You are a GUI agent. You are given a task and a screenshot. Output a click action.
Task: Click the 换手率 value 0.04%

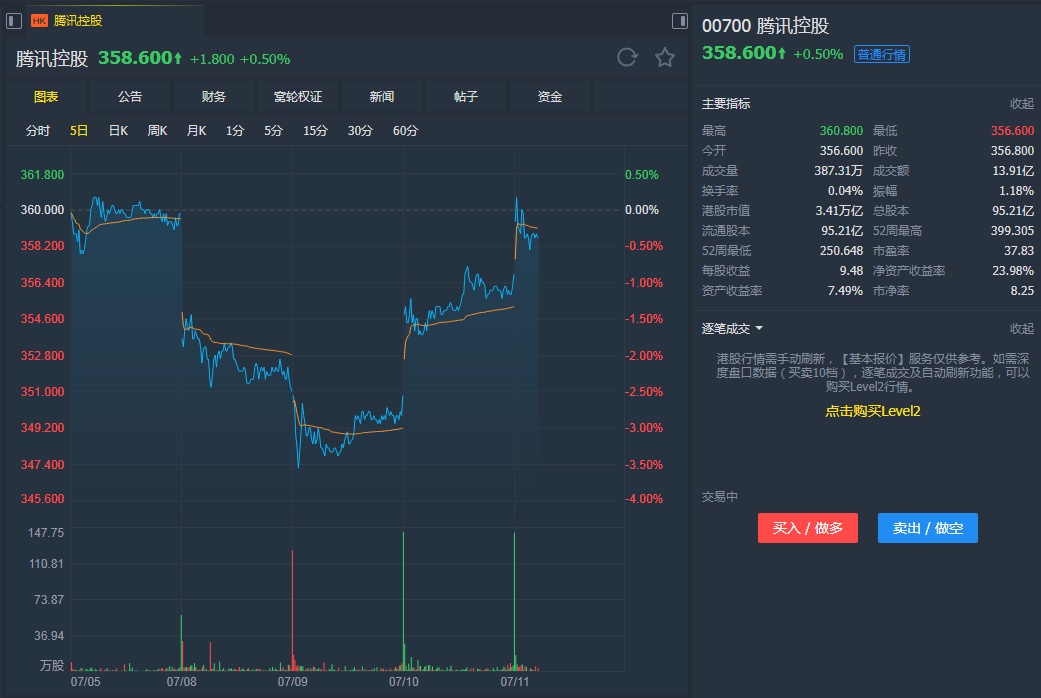click(x=845, y=191)
